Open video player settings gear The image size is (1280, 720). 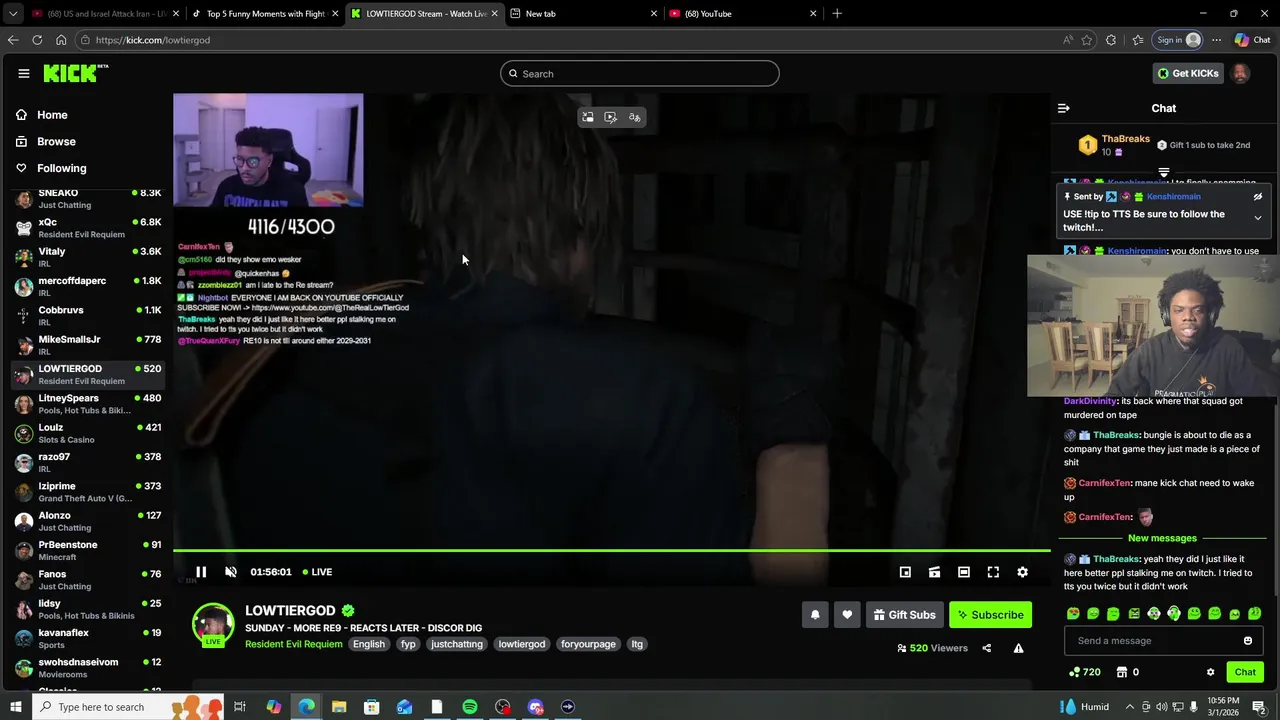click(1022, 572)
